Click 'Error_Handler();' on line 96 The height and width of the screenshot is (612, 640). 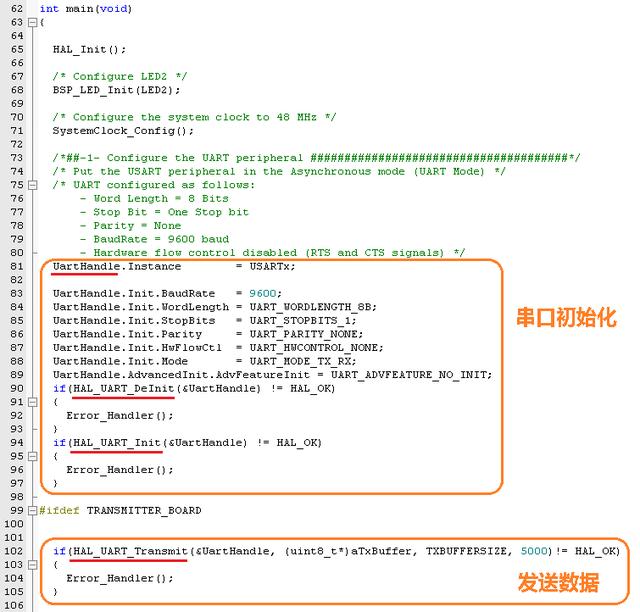120,470
